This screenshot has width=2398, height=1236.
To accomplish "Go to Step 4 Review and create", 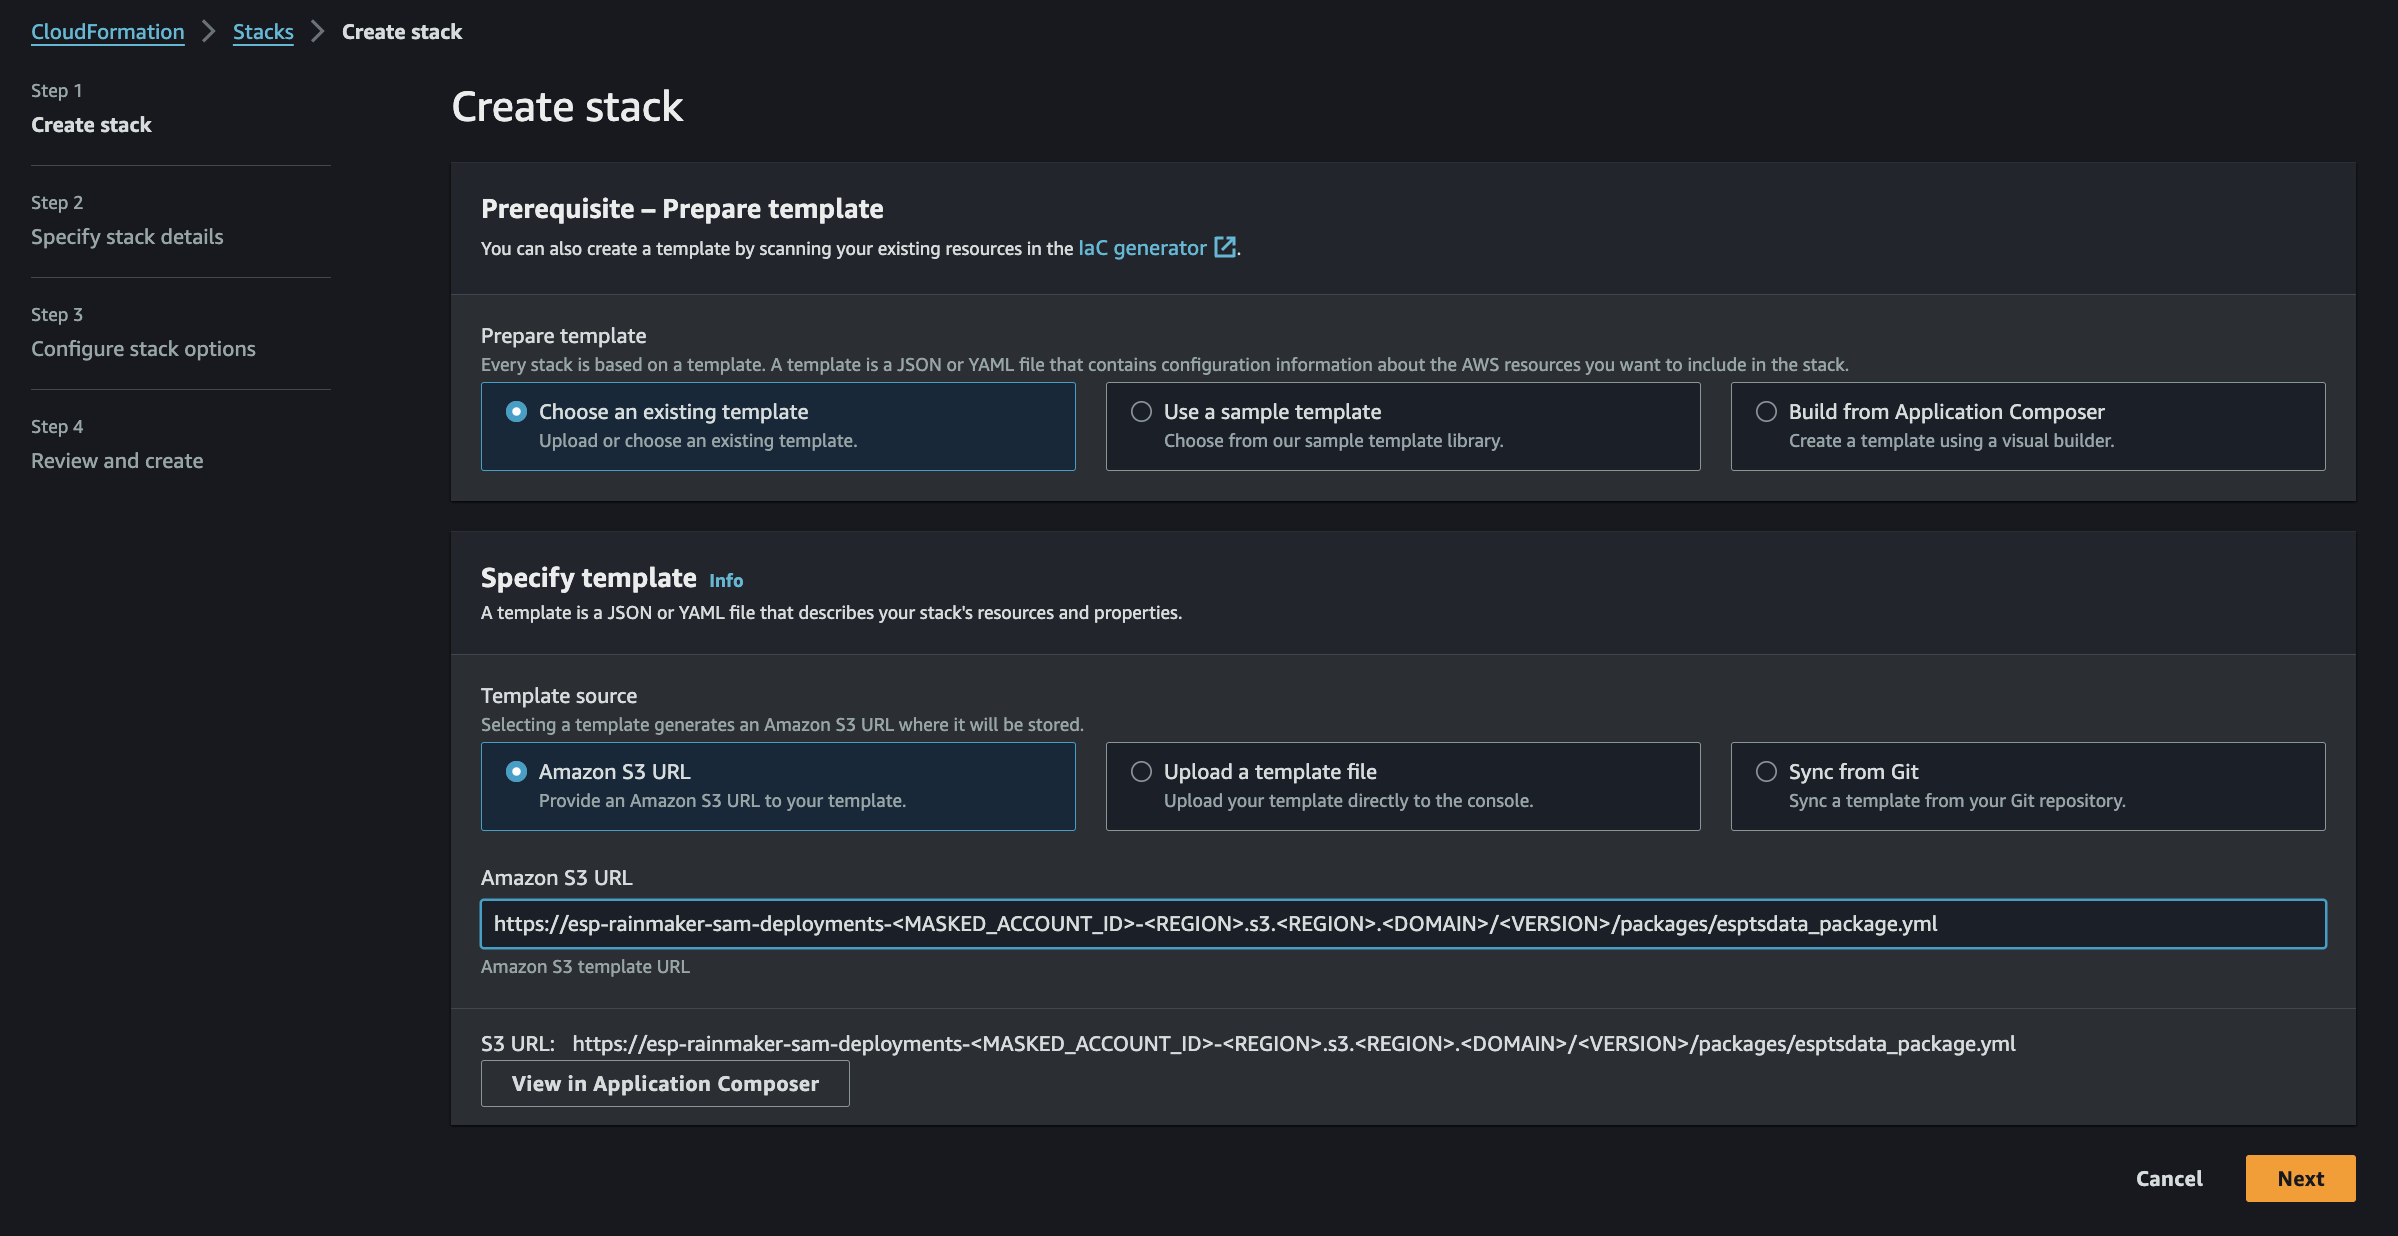I will pyautogui.click(x=117, y=461).
